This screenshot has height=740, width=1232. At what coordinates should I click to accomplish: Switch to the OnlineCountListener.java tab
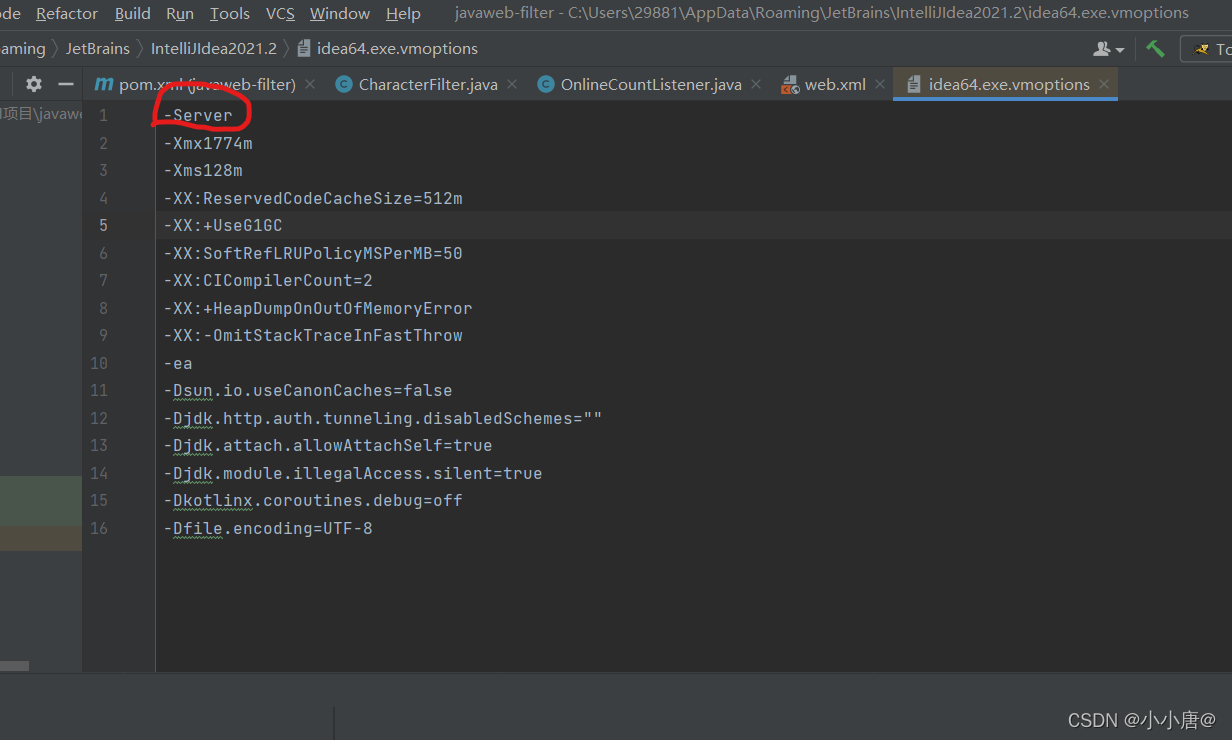650,84
